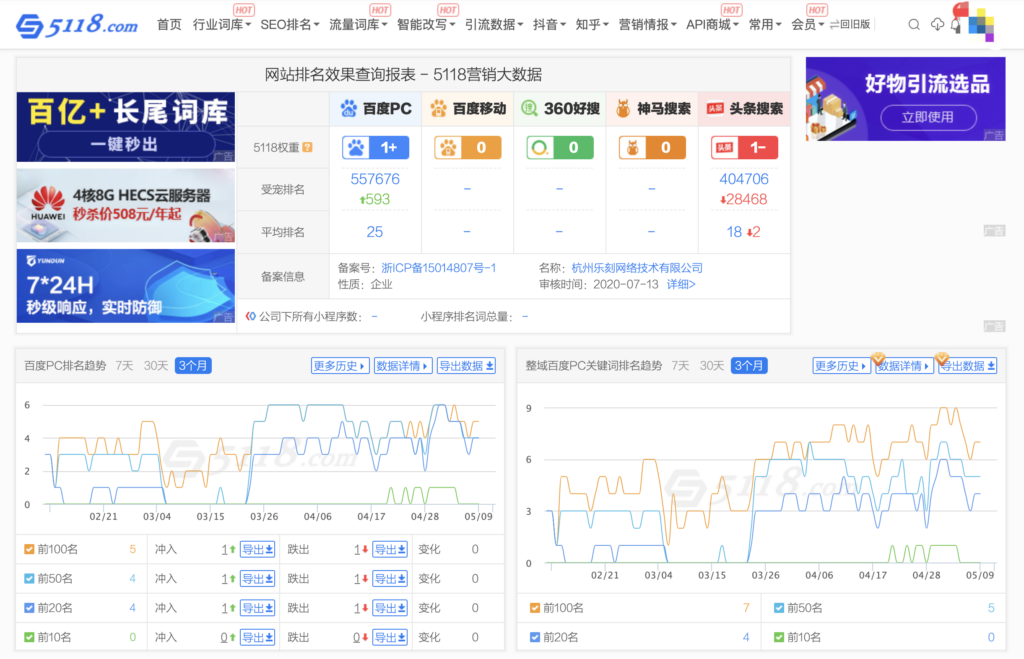Switch 百度PC排名趋势 to 3个月
This screenshot has width=1024, height=659.
coord(193,366)
